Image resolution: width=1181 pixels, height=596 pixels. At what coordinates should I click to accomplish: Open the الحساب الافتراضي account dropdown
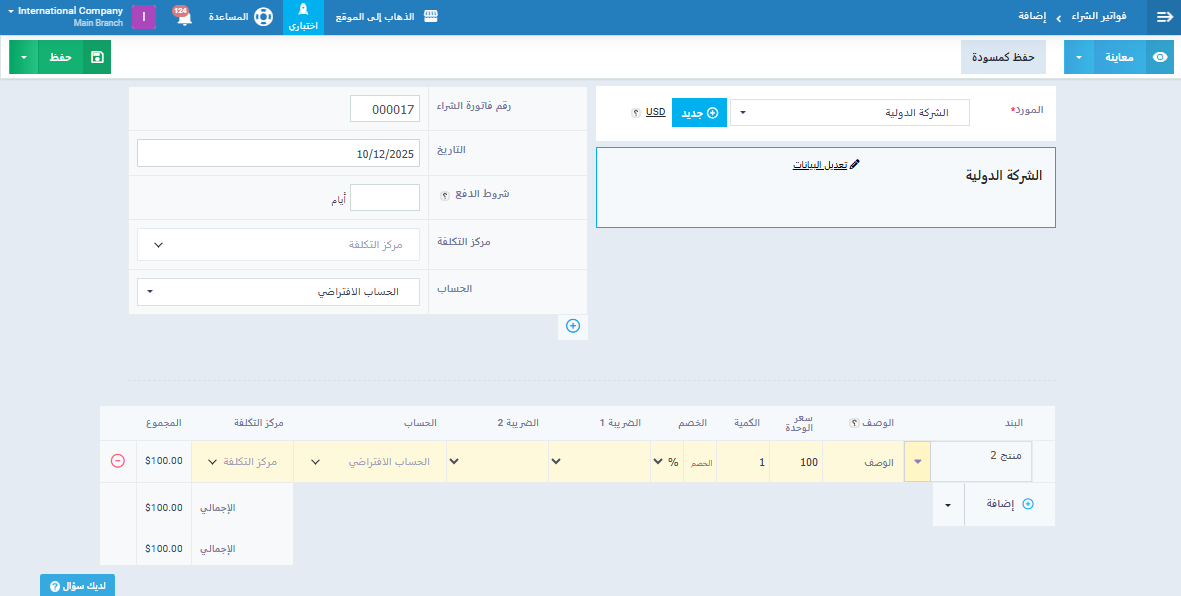tap(278, 292)
